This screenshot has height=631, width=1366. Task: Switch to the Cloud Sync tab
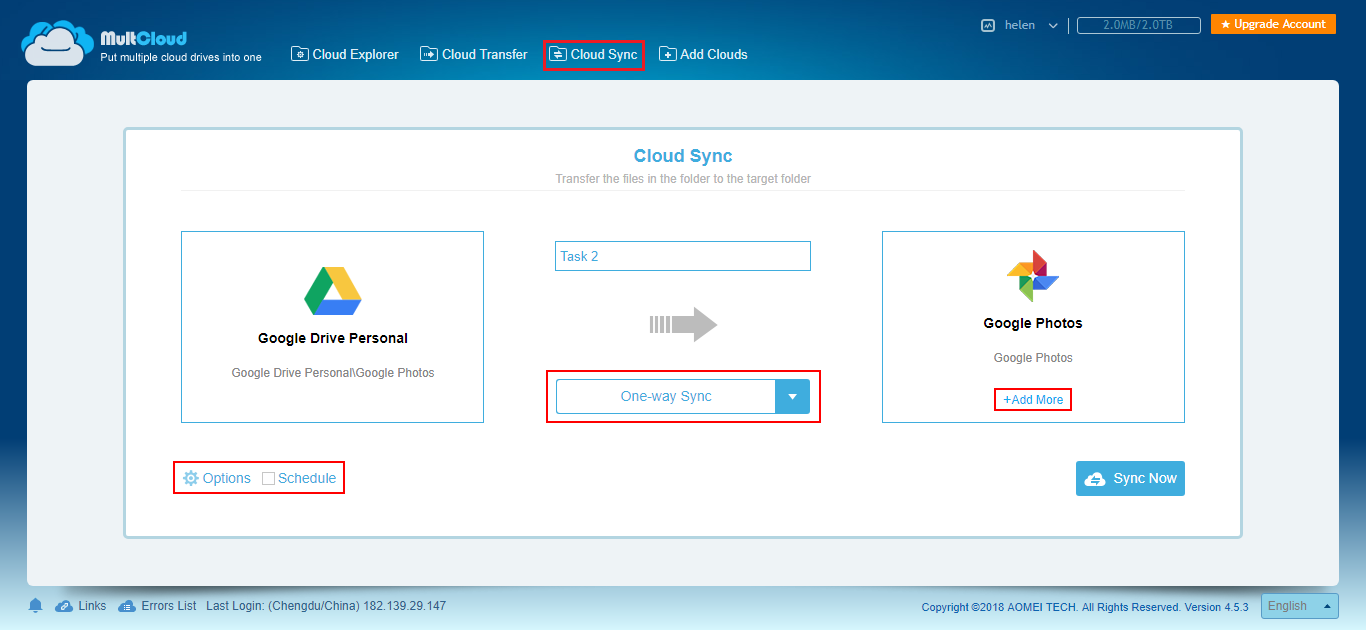(x=594, y=55)
